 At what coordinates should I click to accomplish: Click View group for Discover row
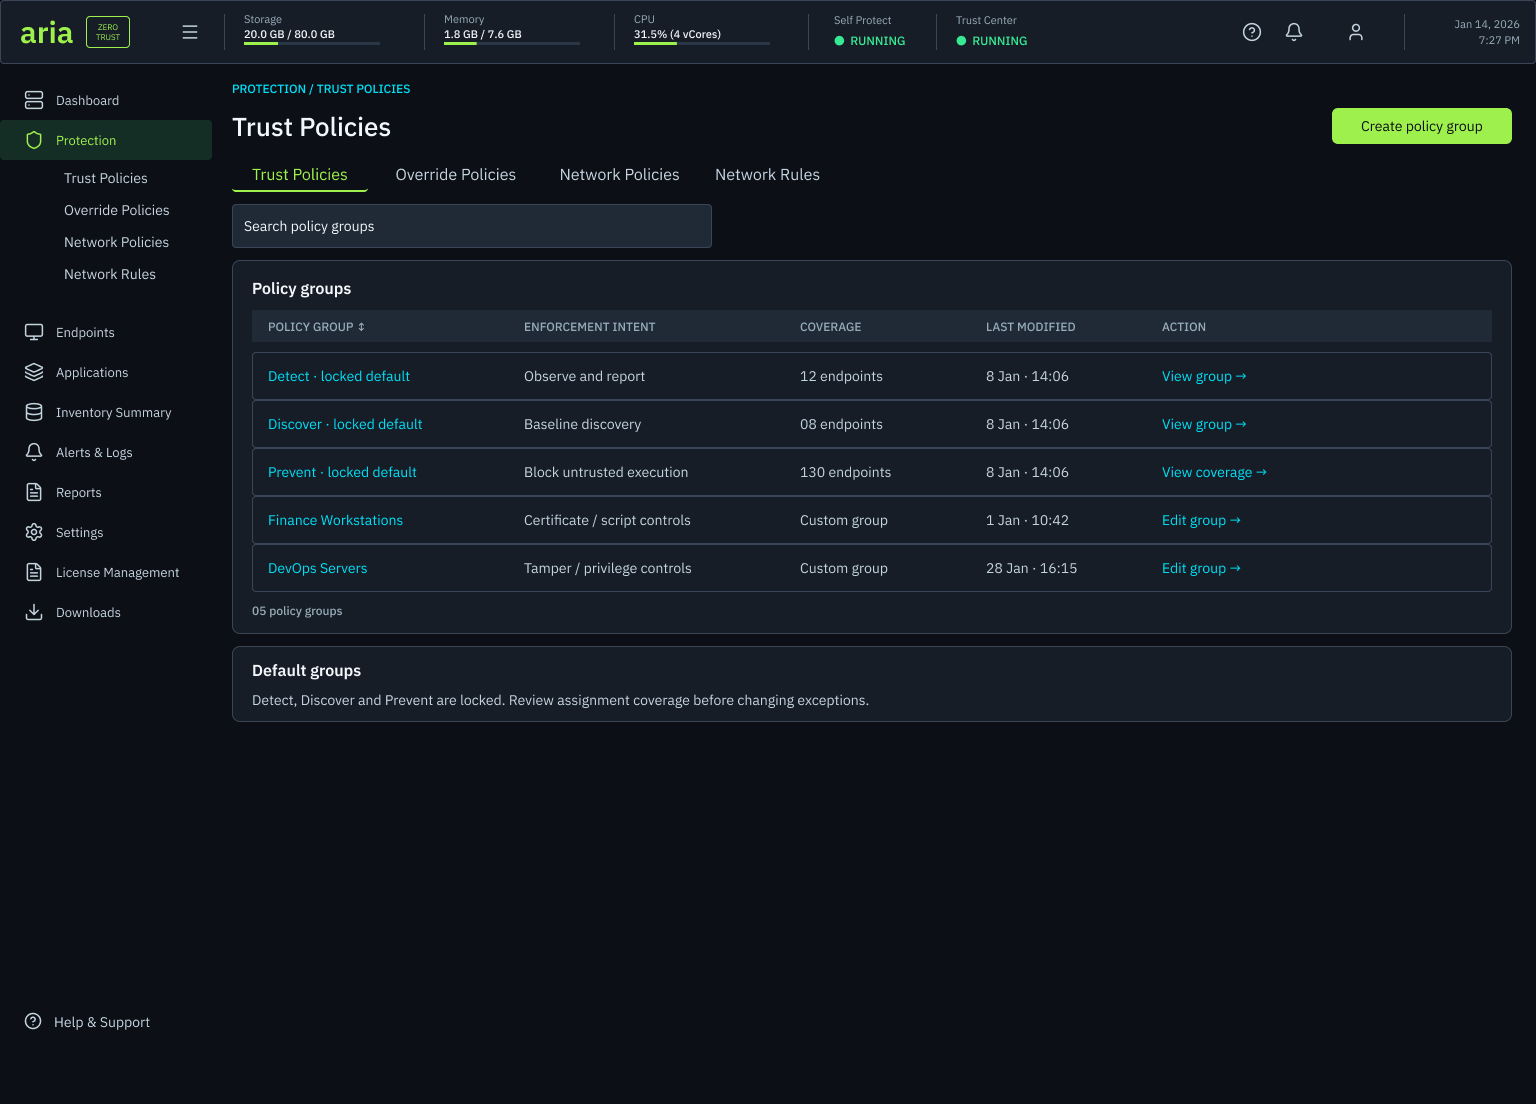pyautogui.click(x=1204, y=424)
